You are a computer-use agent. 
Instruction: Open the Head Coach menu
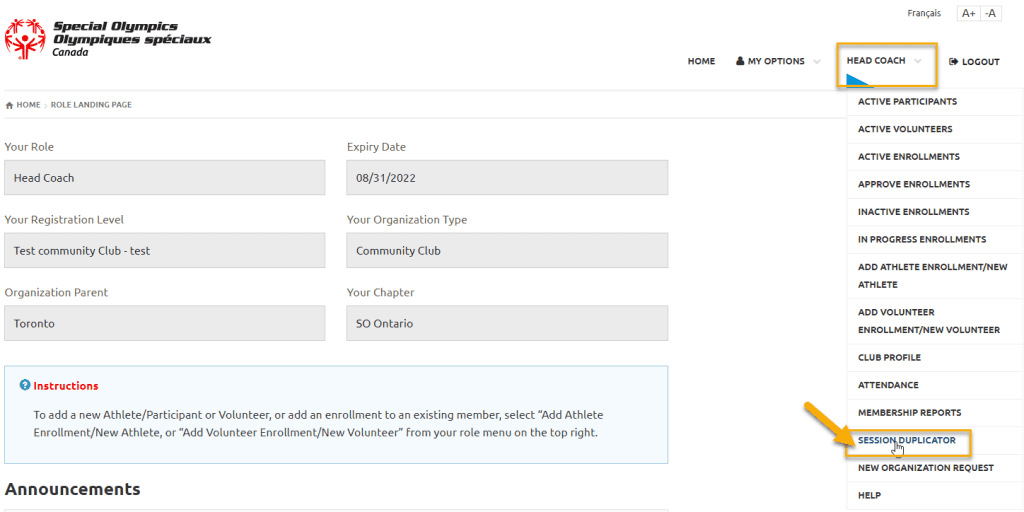coord(876,61)
